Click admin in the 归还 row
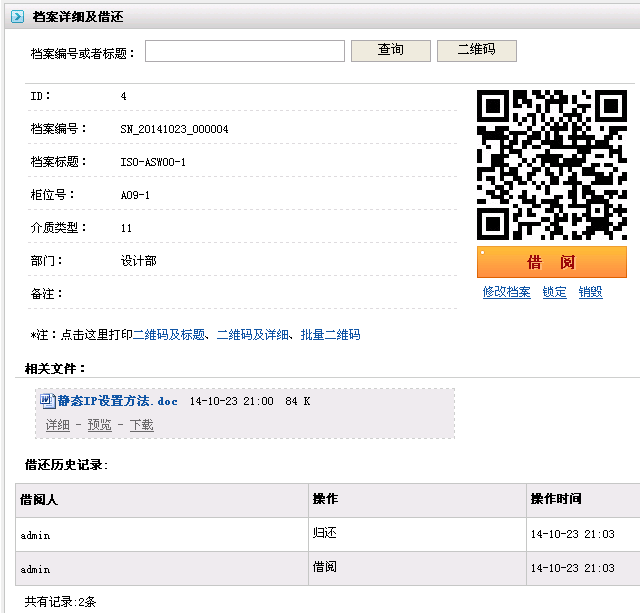Screen dimensions: 640x613 coord(35,535)
